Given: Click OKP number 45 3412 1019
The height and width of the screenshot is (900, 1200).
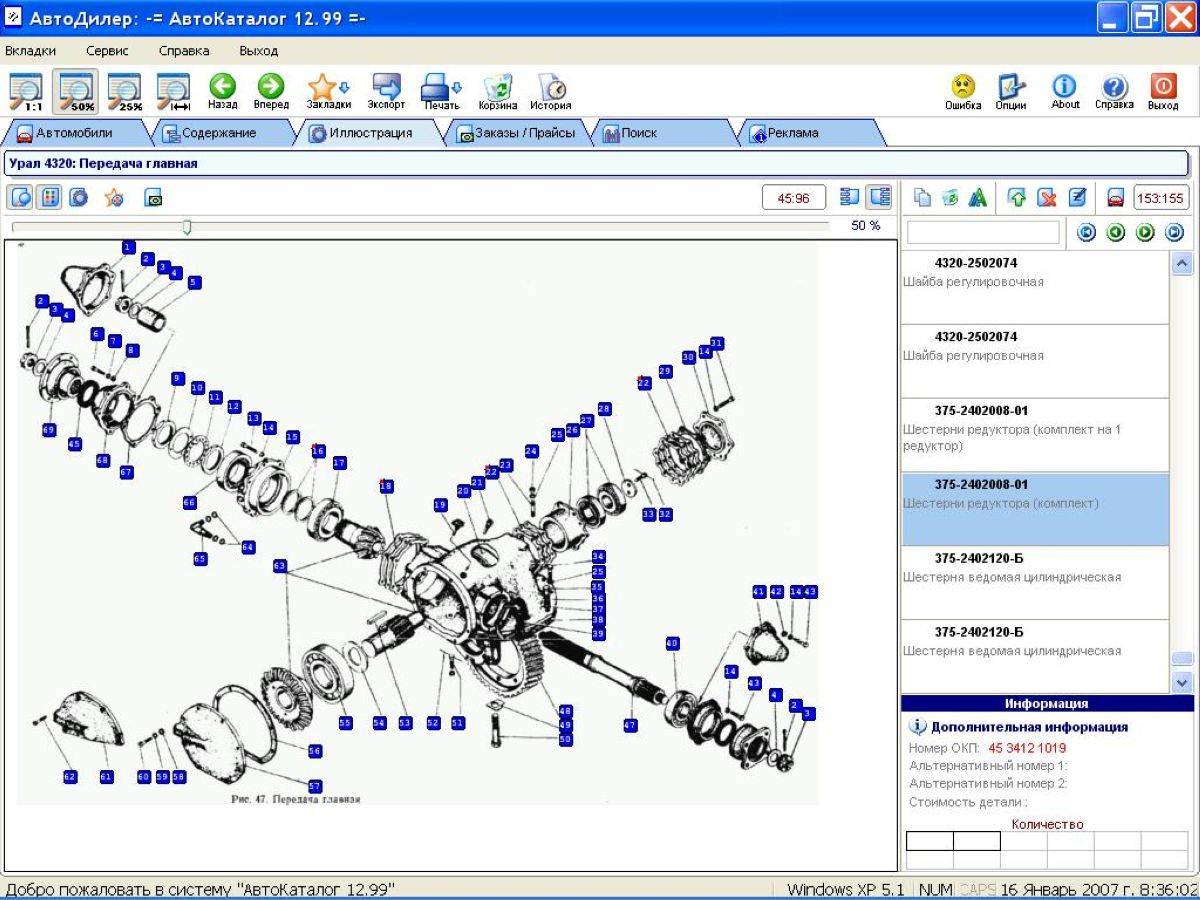Looking at the screenshot, I should pos(1027,748).
